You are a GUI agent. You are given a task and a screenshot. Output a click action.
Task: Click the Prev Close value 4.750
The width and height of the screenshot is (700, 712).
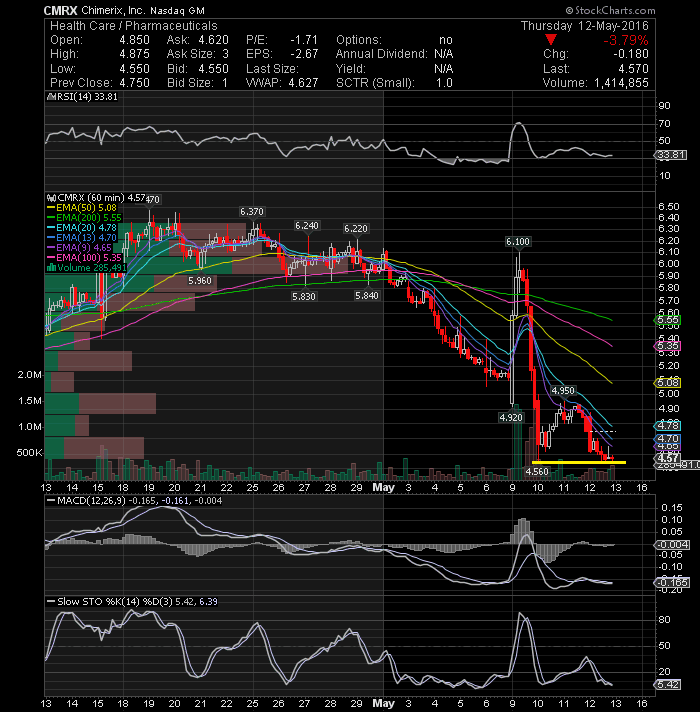(134, 83)
